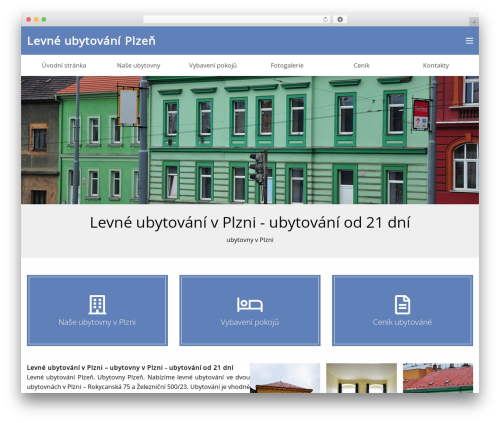Click the bed icon
The height and width of the screenshot is (423, 500).
(250, 304)
